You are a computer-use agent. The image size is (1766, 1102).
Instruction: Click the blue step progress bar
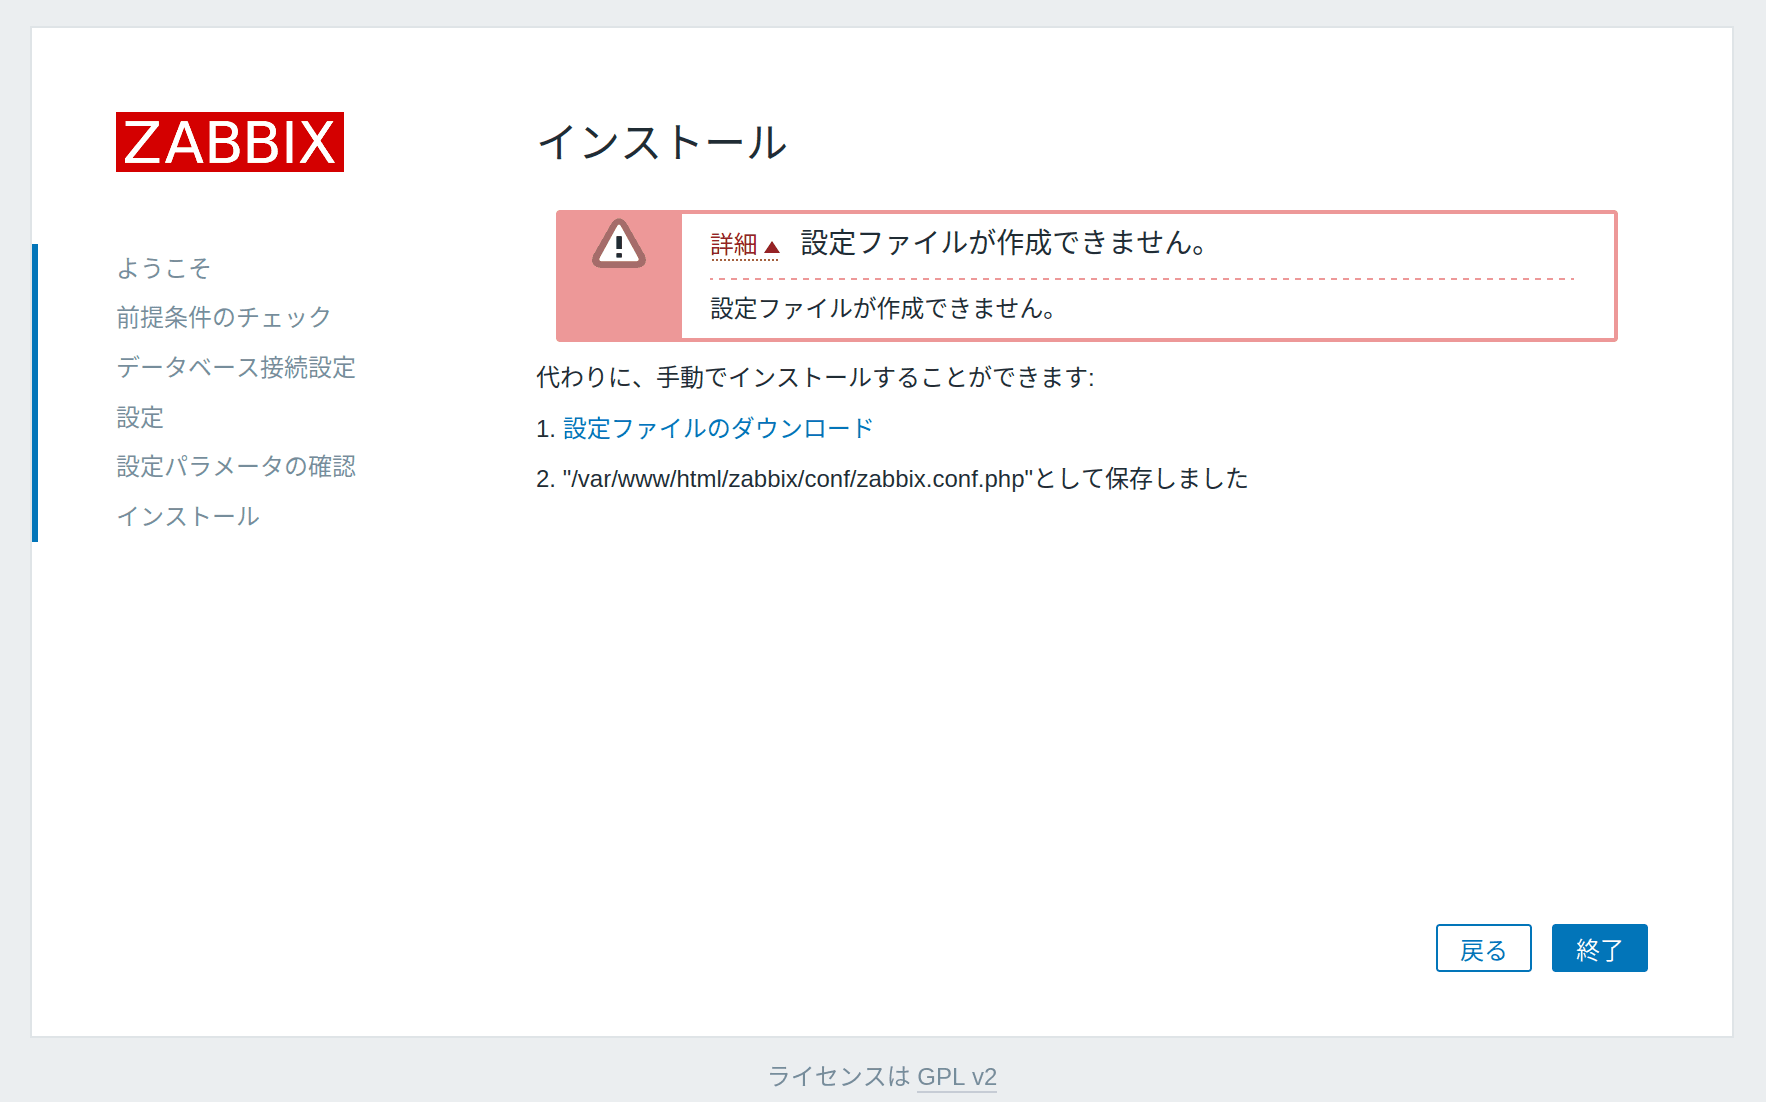tap(35, 392)
